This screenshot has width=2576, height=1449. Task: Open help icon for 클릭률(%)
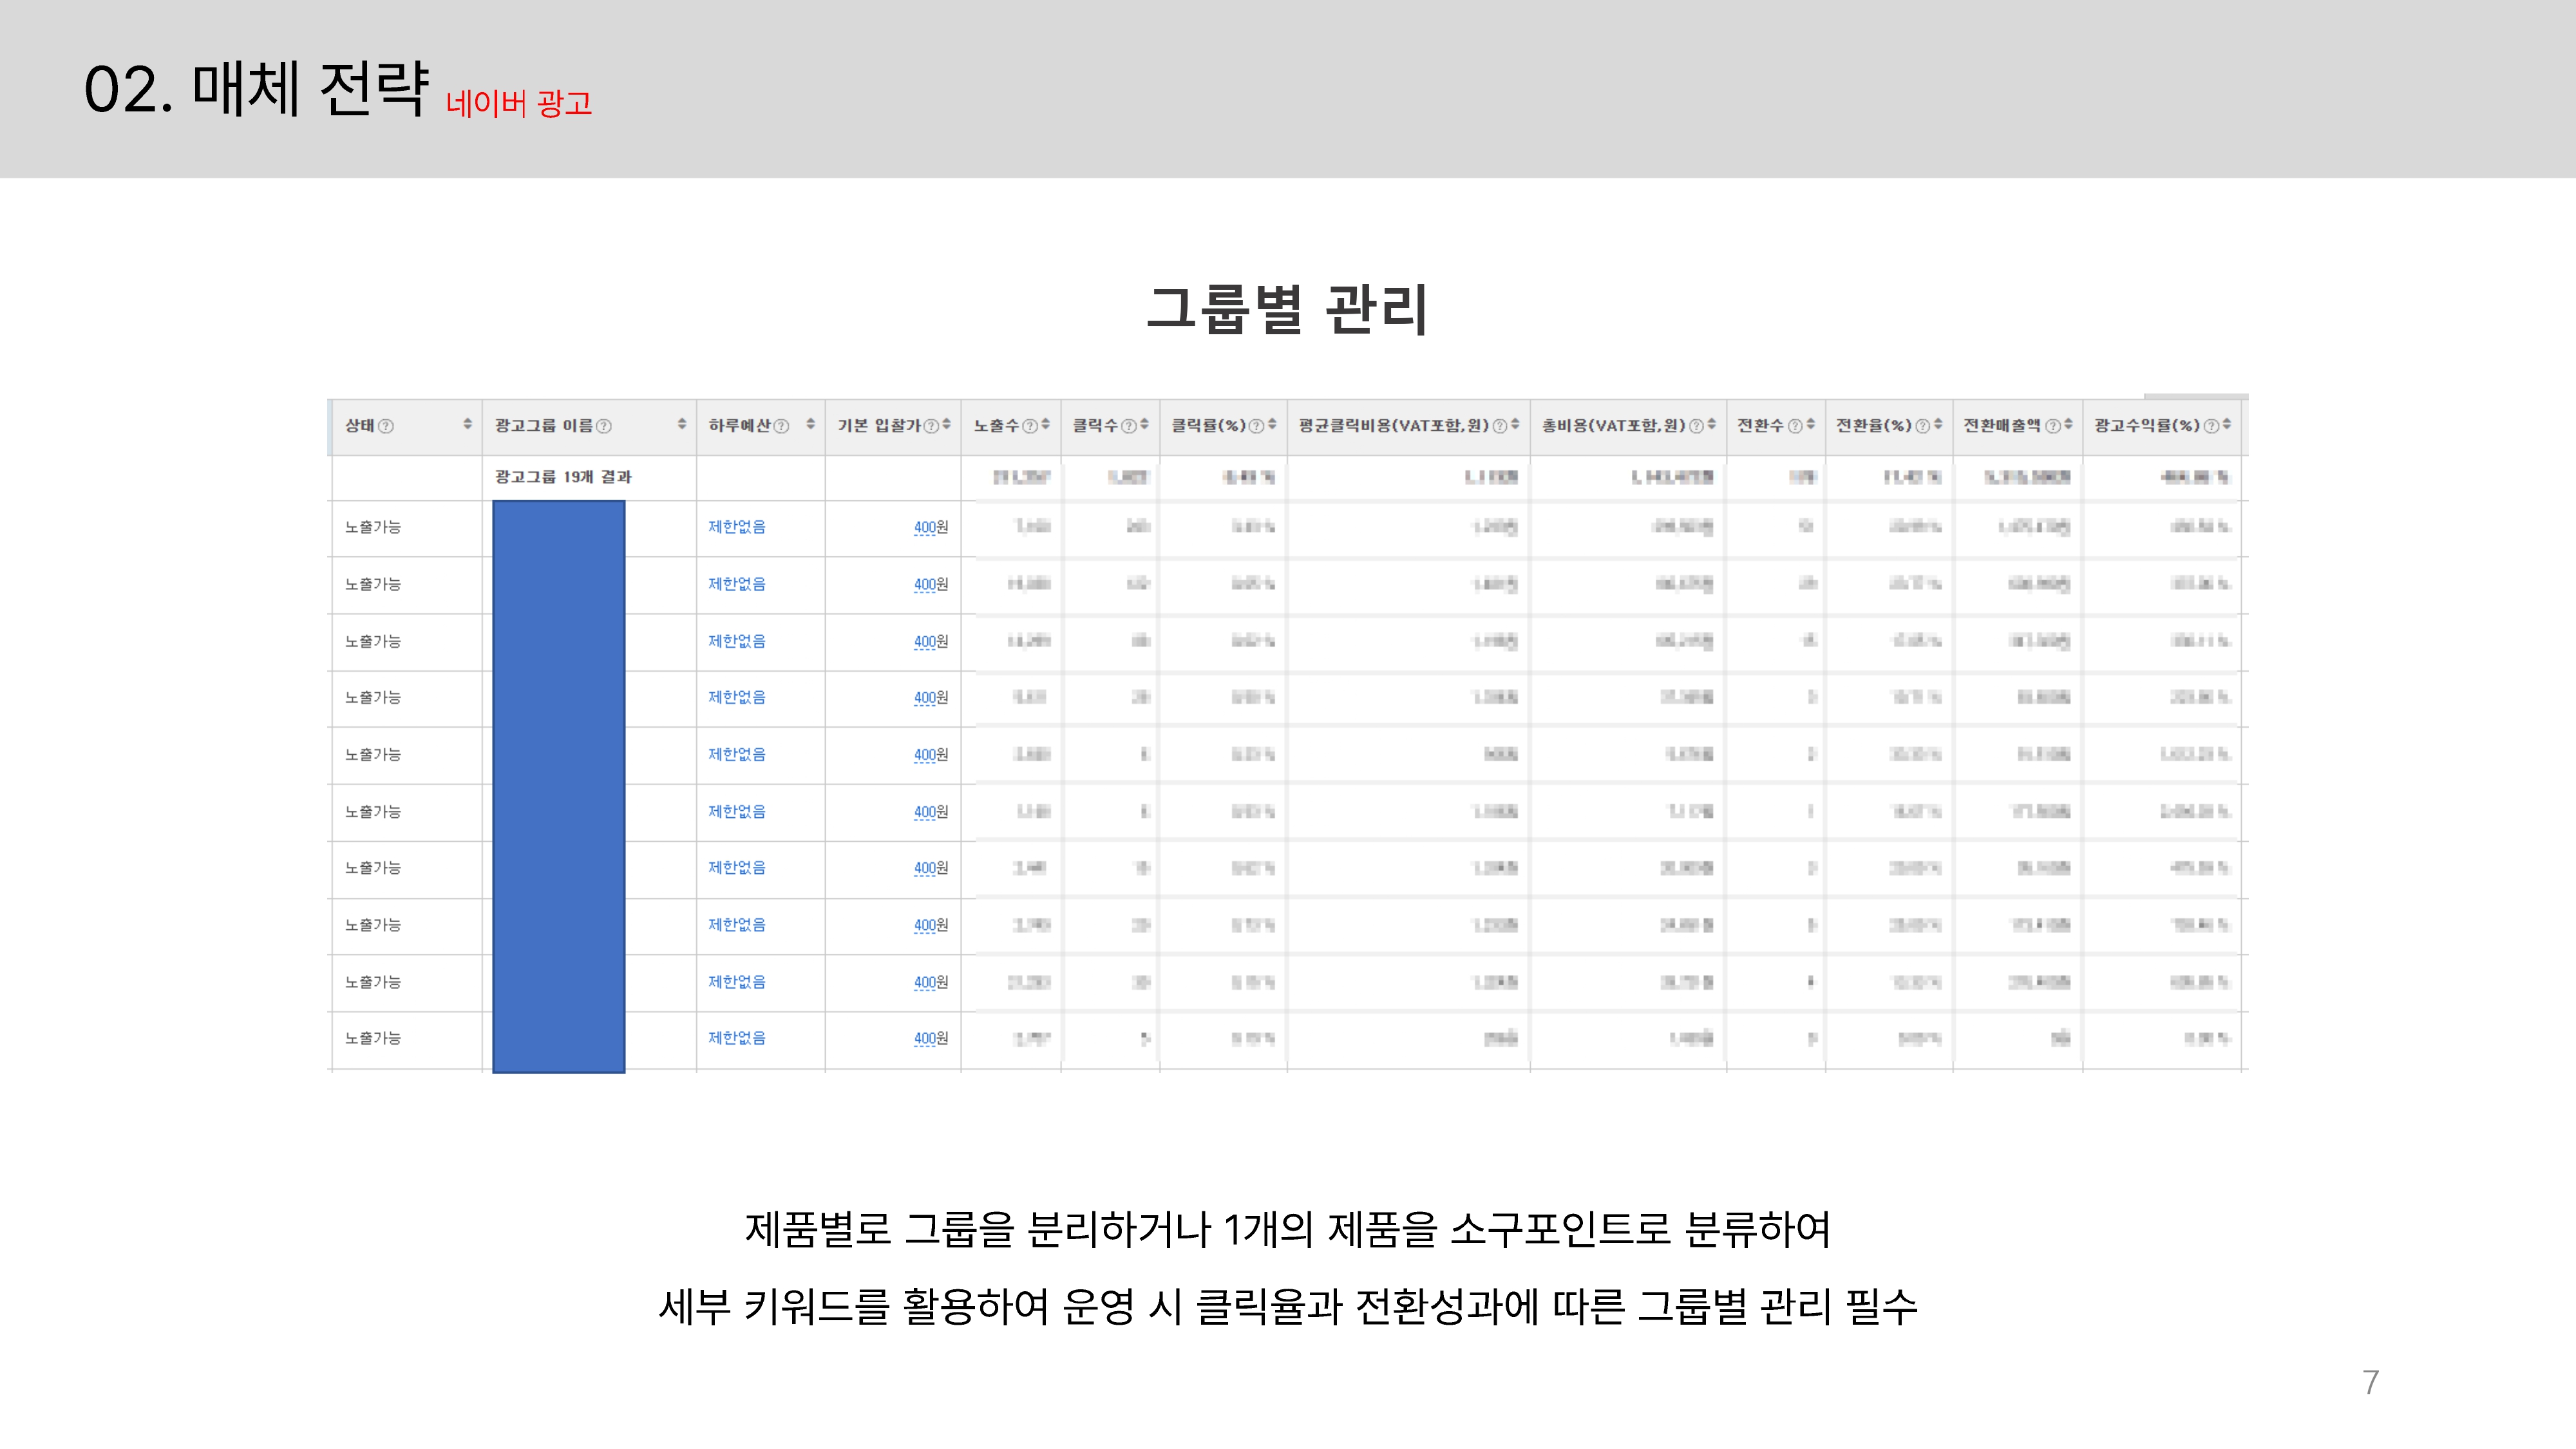(1256, 426)
